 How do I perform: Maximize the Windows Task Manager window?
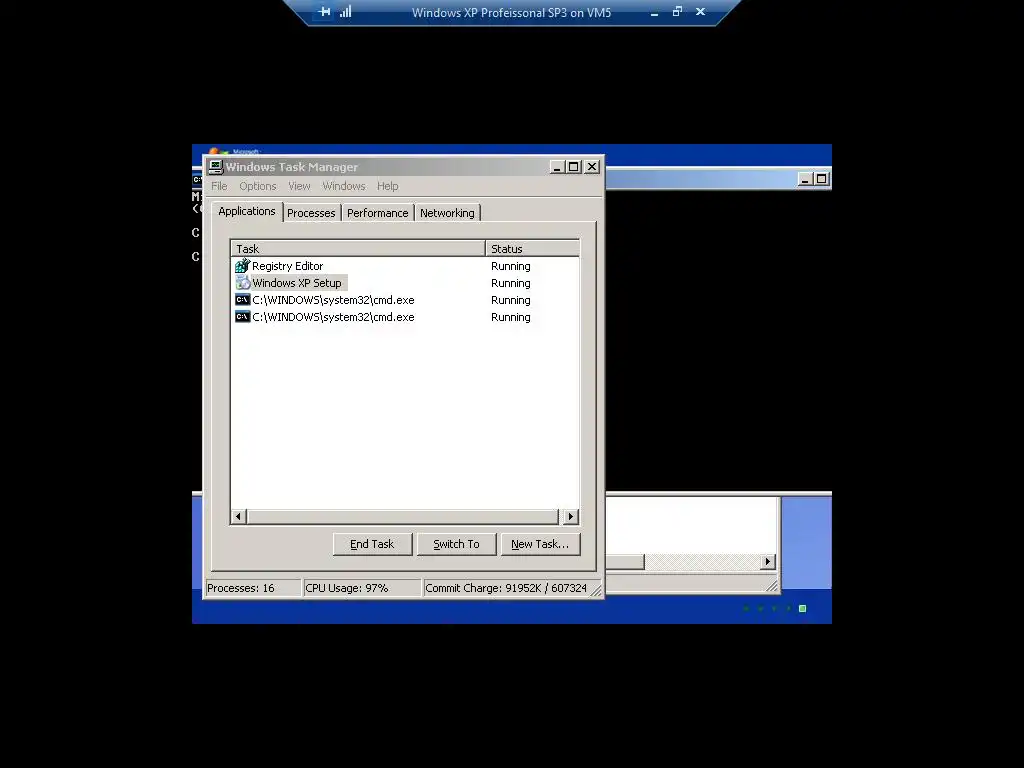pos(573,167)
